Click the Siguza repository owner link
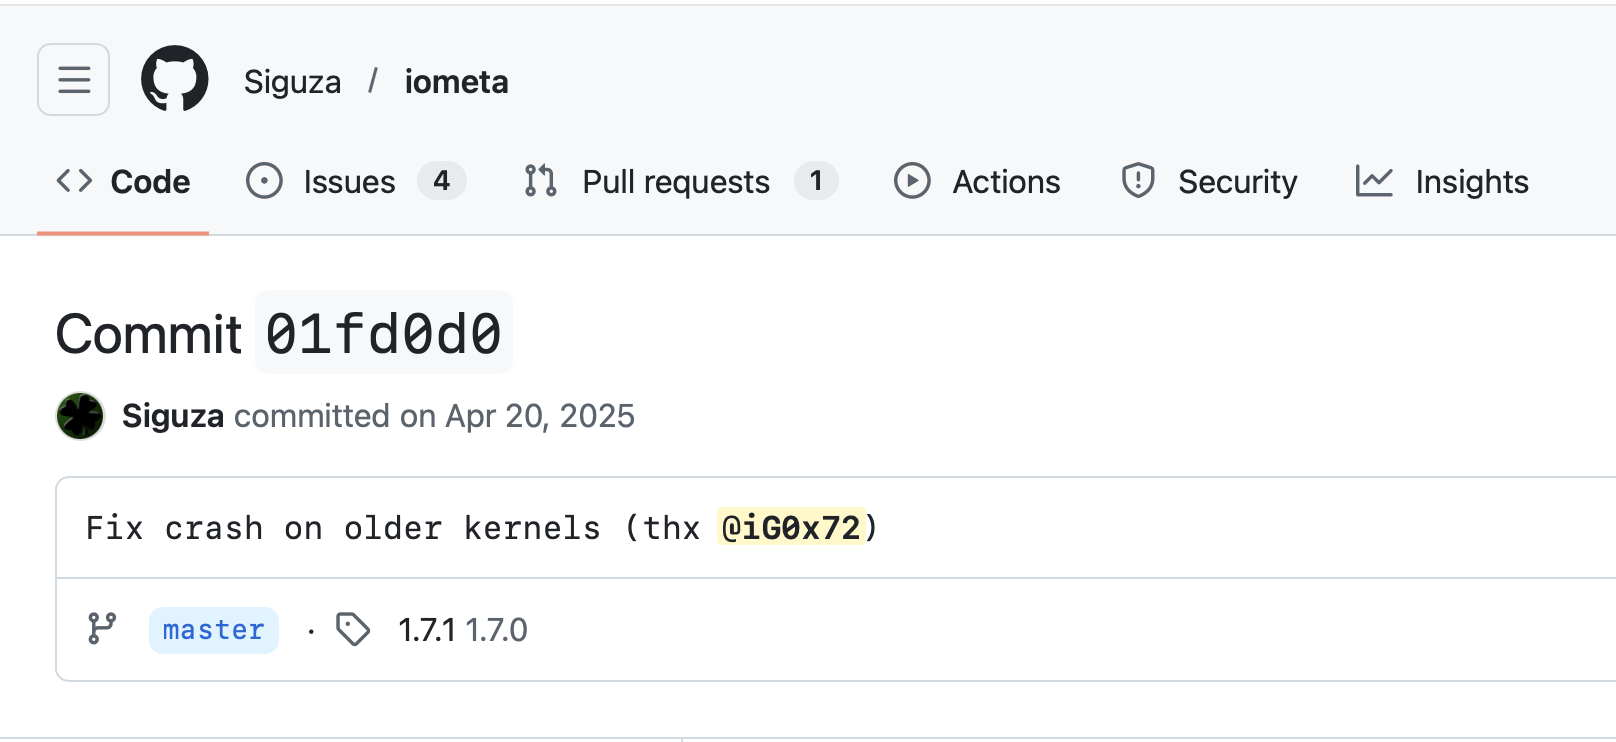Image resolution: width=1616 pixels, height=742 pixels. [291, 81]
